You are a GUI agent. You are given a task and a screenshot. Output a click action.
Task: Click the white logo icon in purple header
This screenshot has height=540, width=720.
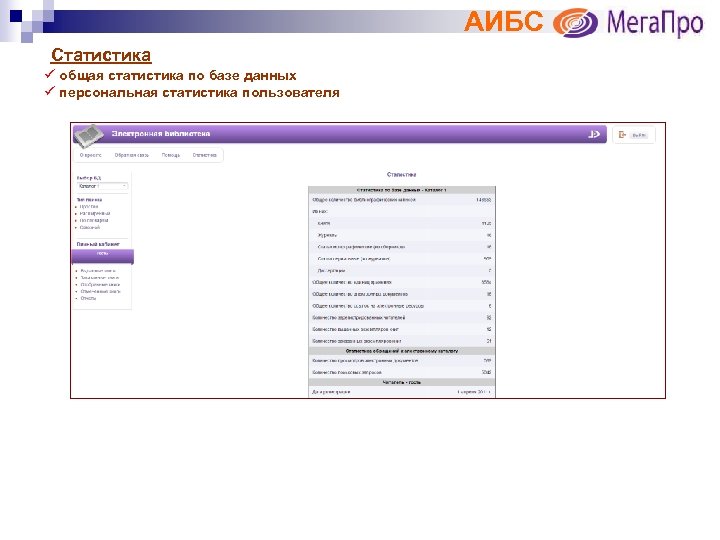tap(594, 134)
